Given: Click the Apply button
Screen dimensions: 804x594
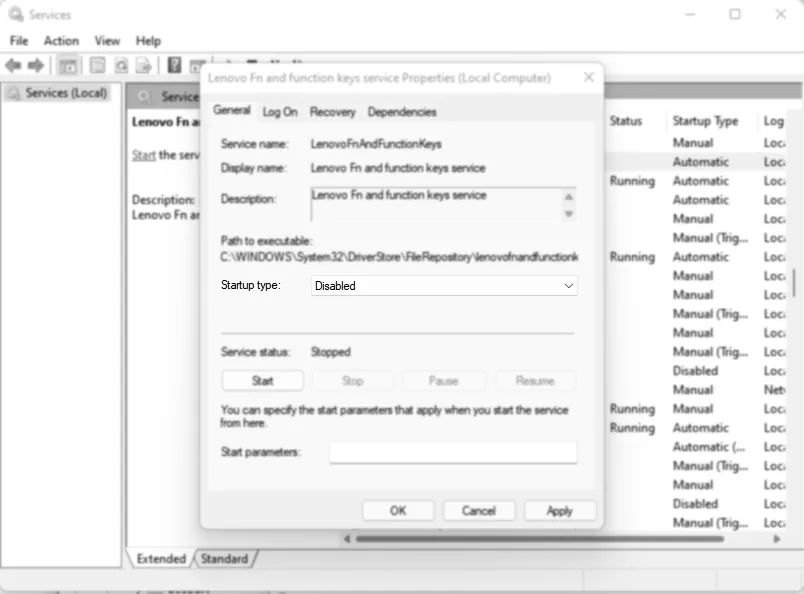Looking at the screenshot, I should [x=559, y=510].
